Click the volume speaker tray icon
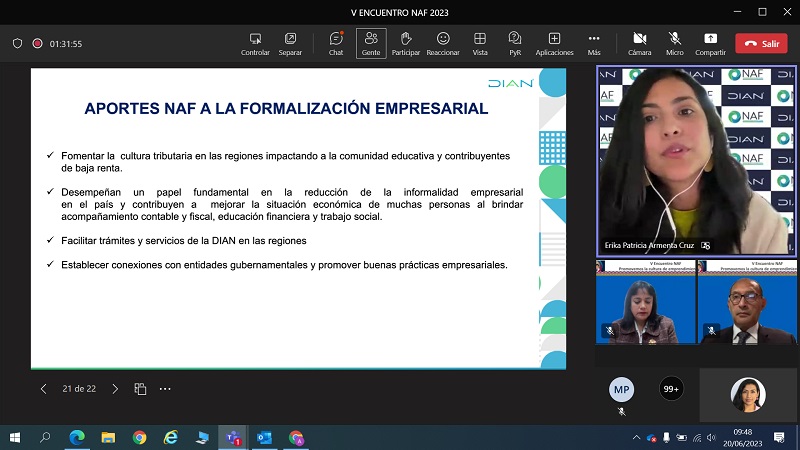 [x=711, y=438]
